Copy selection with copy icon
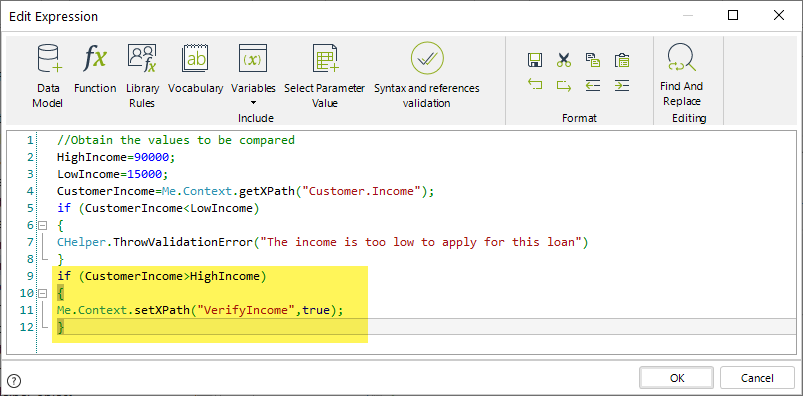Image resolution: width=803 pixels, height=396 pixels. click(x=593, y=60)
